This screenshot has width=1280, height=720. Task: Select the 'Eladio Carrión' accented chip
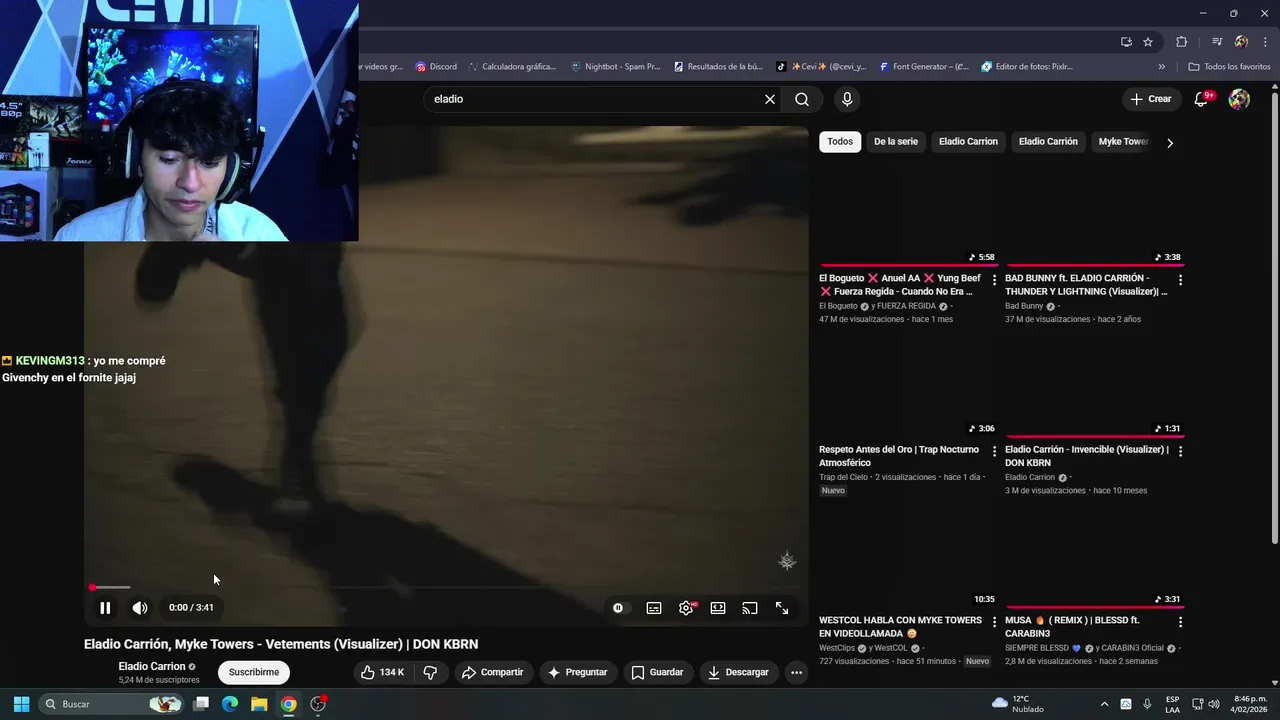1048,142
